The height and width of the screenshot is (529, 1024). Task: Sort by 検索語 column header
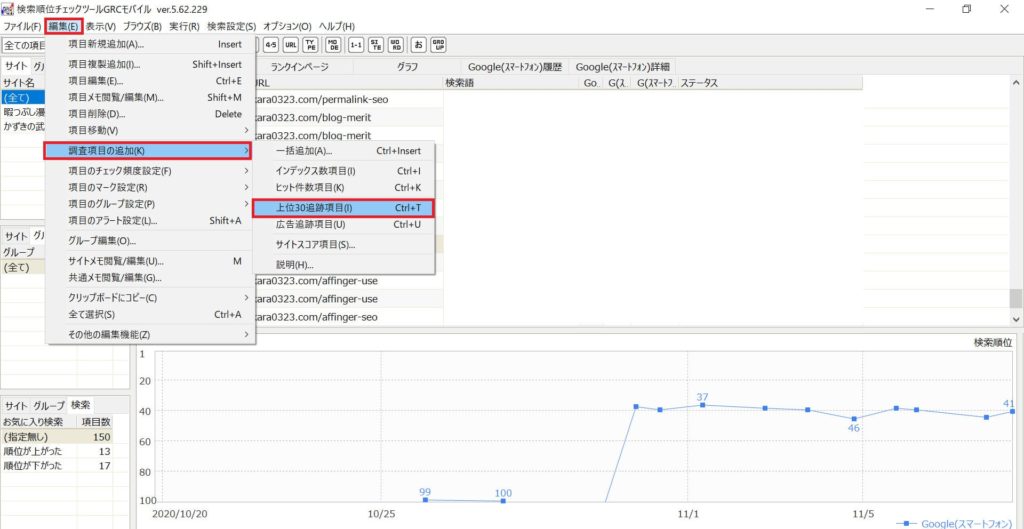[512, 83]
